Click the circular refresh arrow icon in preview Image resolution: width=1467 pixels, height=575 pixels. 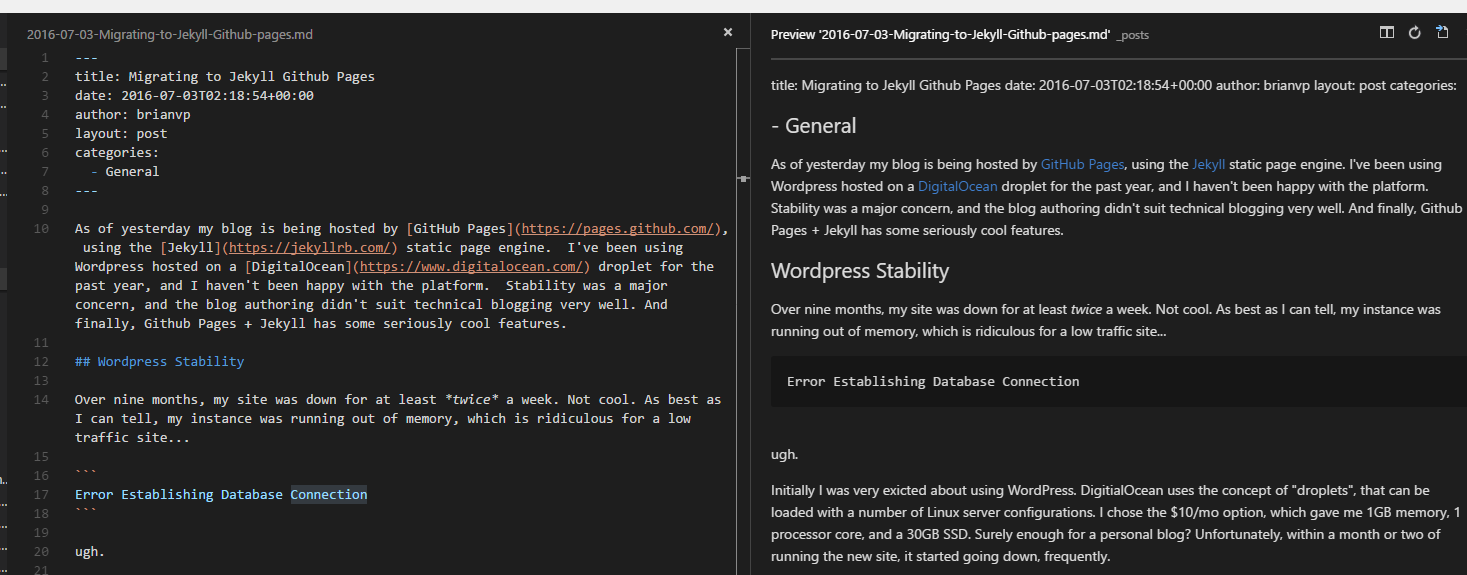point(1414,32)
